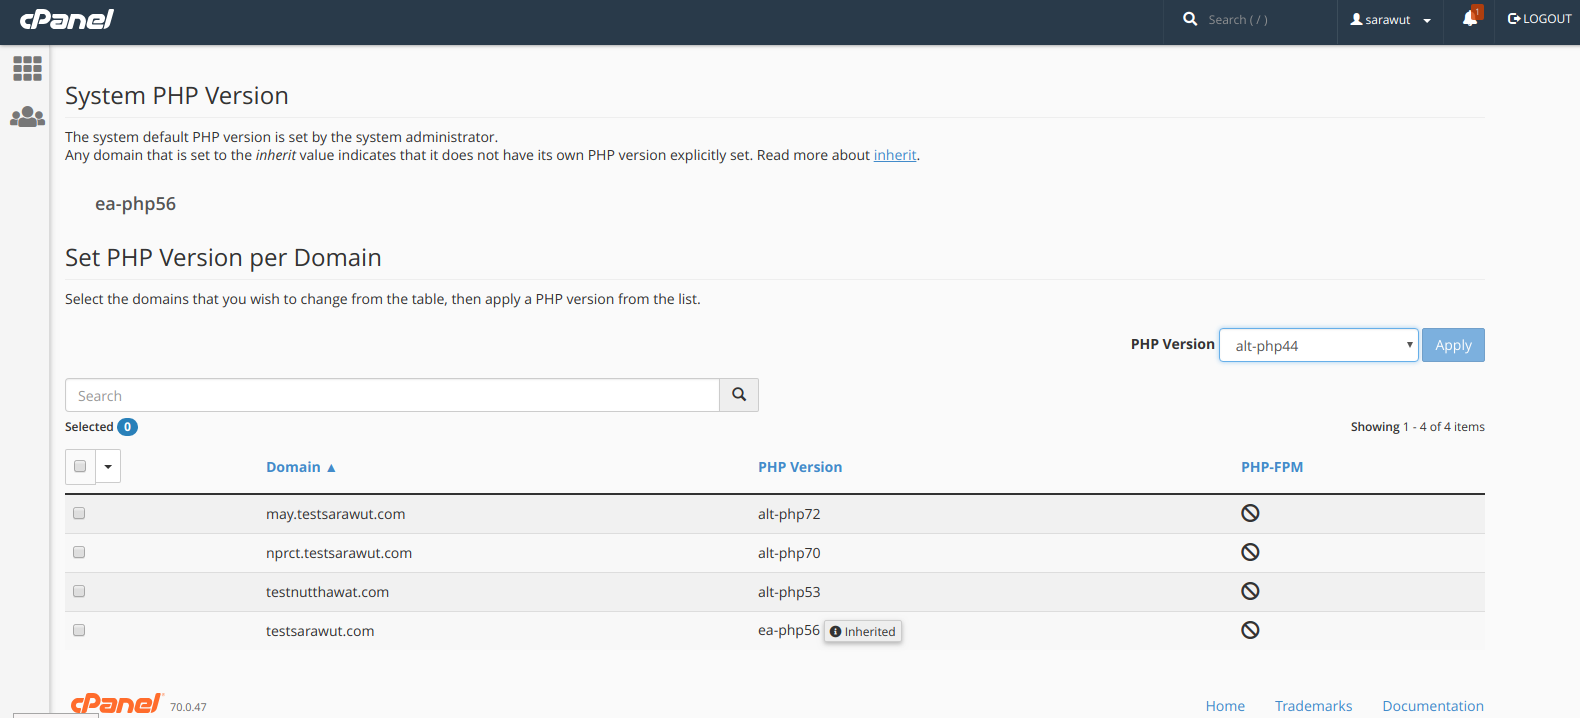The image size is (1580, 718).
Task: Click PHP-FPM disabled icon for testnutthawat.com
Action: pyautogui.click(x=1250, y=591)
